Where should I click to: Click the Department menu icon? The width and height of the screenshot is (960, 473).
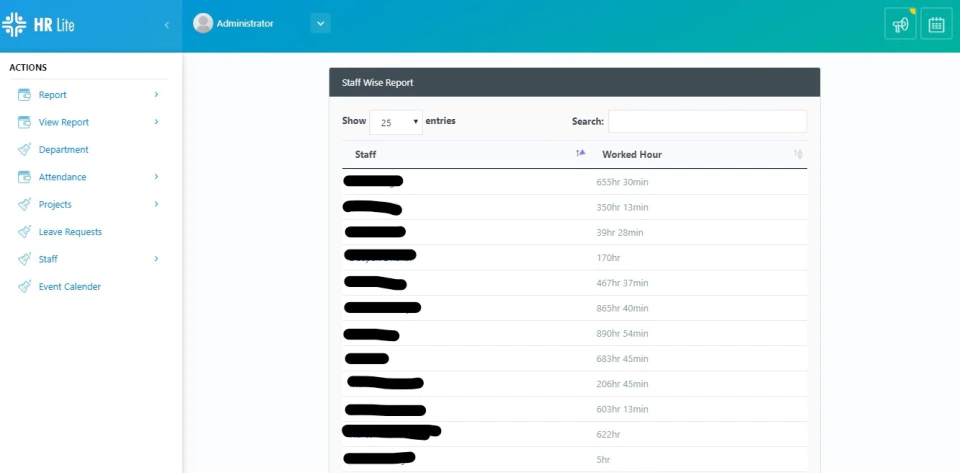24,149
